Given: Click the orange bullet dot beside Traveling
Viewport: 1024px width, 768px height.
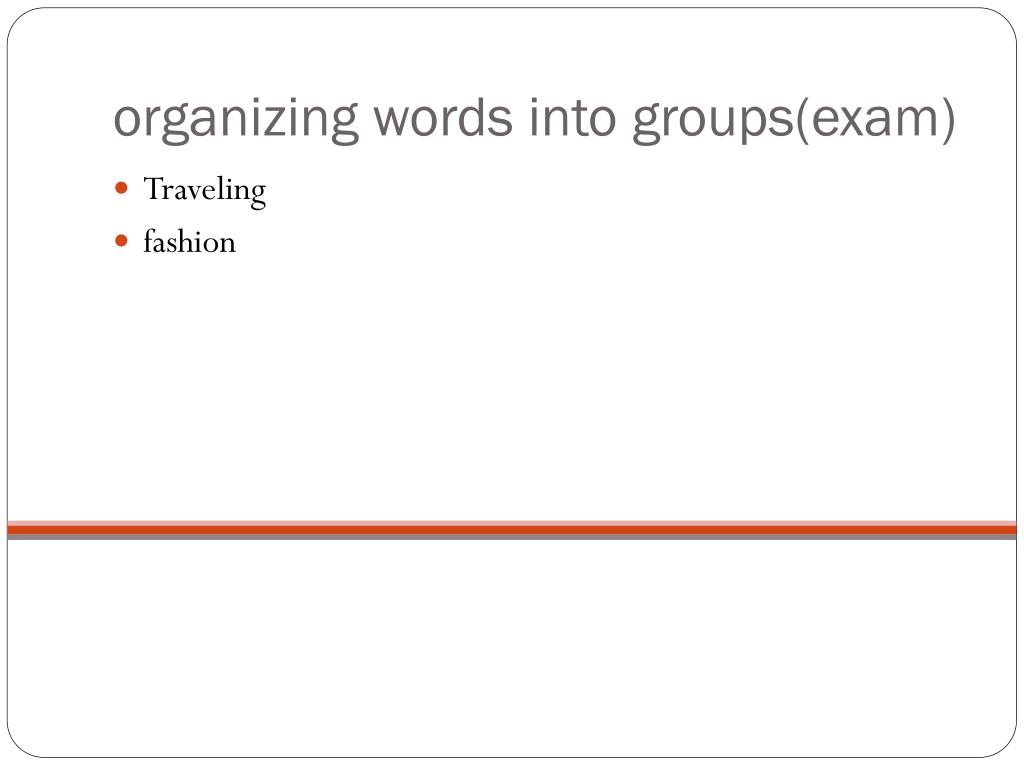Looking at the screenshot, I should [121, 189].
